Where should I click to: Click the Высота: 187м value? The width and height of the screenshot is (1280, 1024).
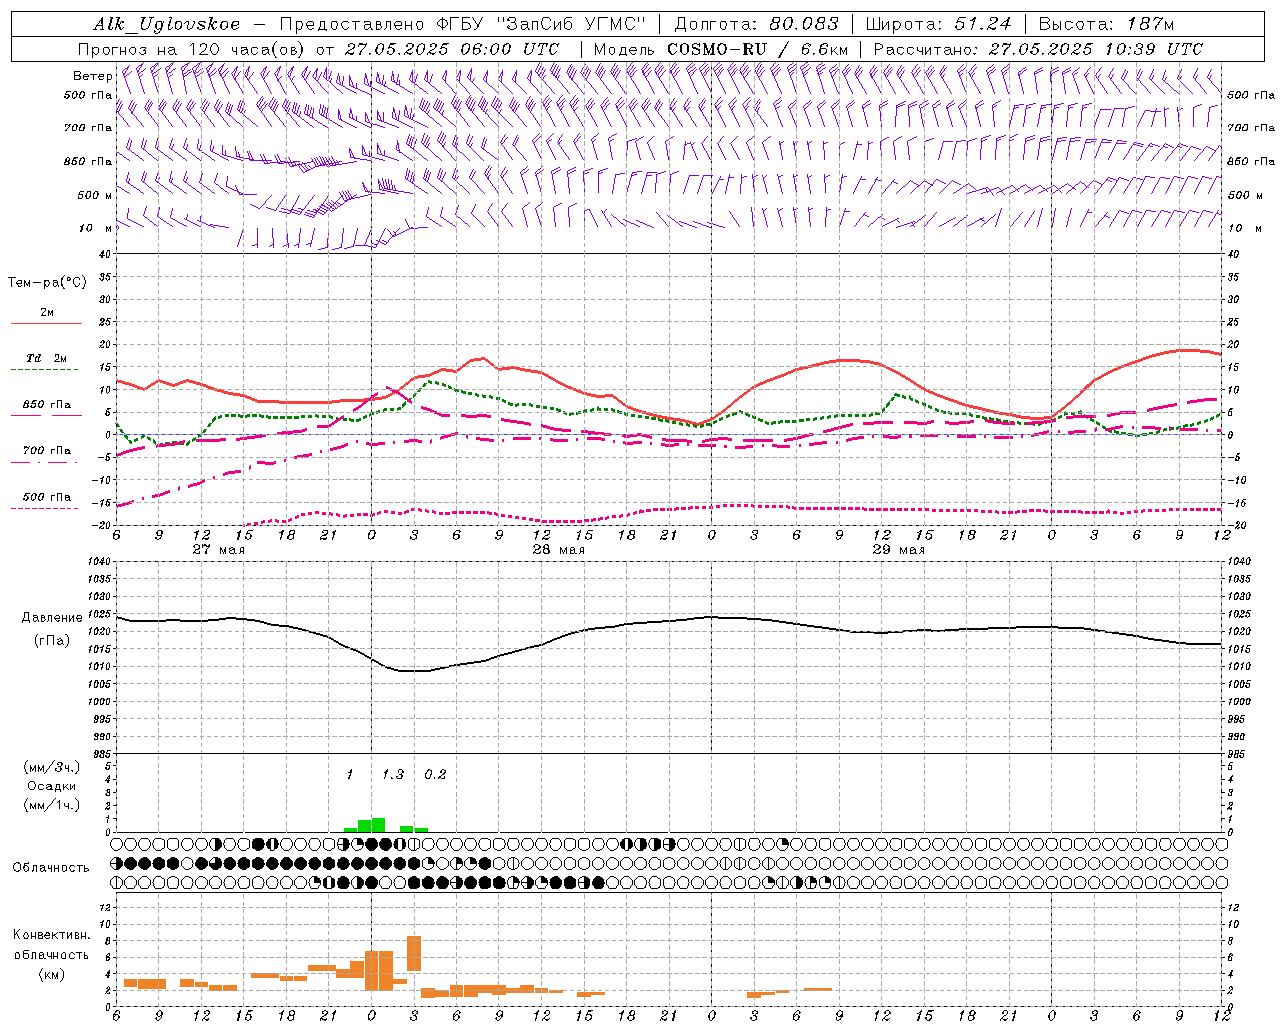click(x=1106, y=24)
